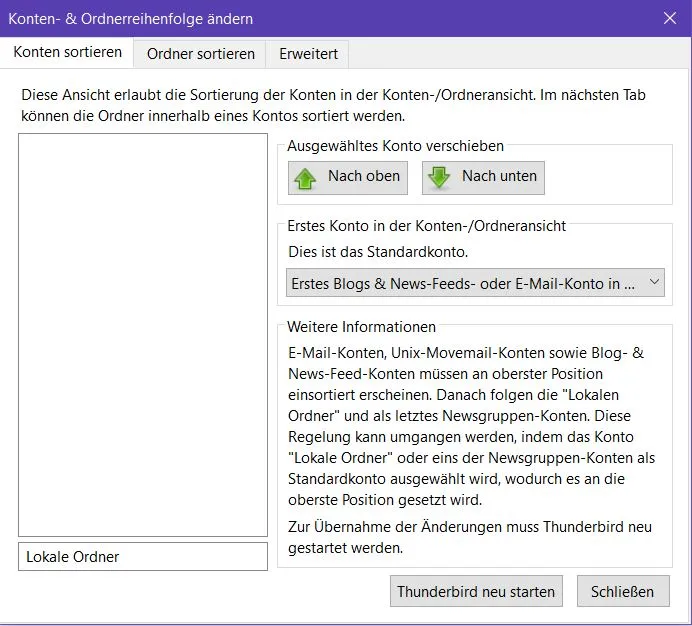692x626 pixels.
Task: Move selected account up with Nach oben
Action: pyautogui.click(x=348, y=178)
